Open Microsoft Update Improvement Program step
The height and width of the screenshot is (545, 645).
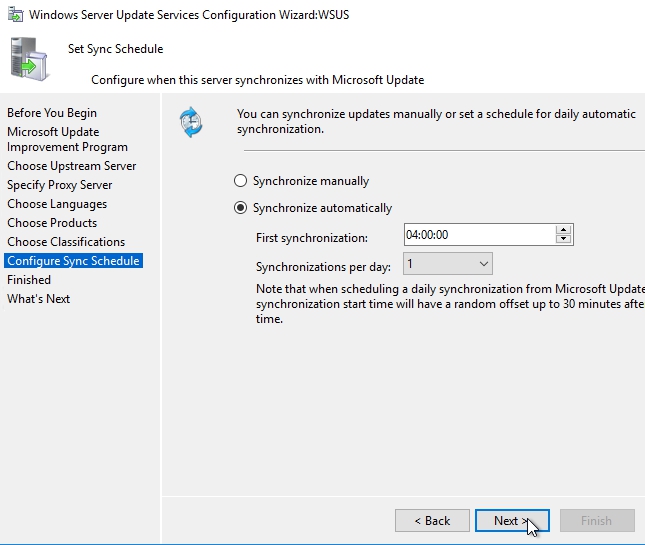(67, 139)
